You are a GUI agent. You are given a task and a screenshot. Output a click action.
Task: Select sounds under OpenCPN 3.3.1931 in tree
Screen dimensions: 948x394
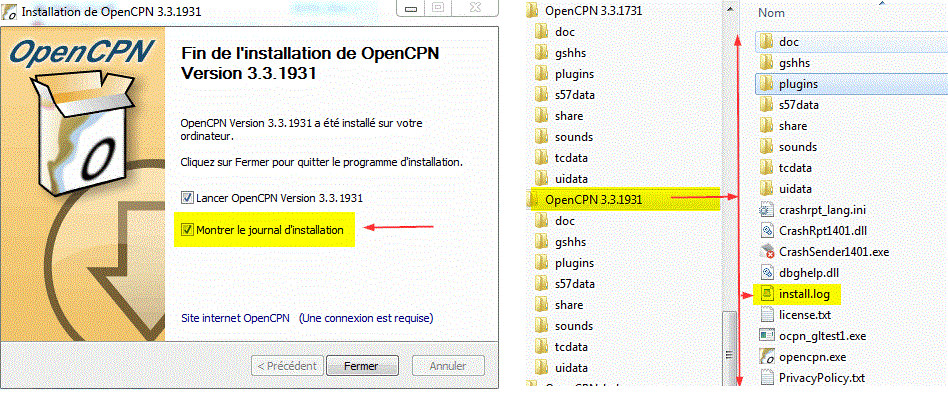pyautogui.click(x=573, y=326)
